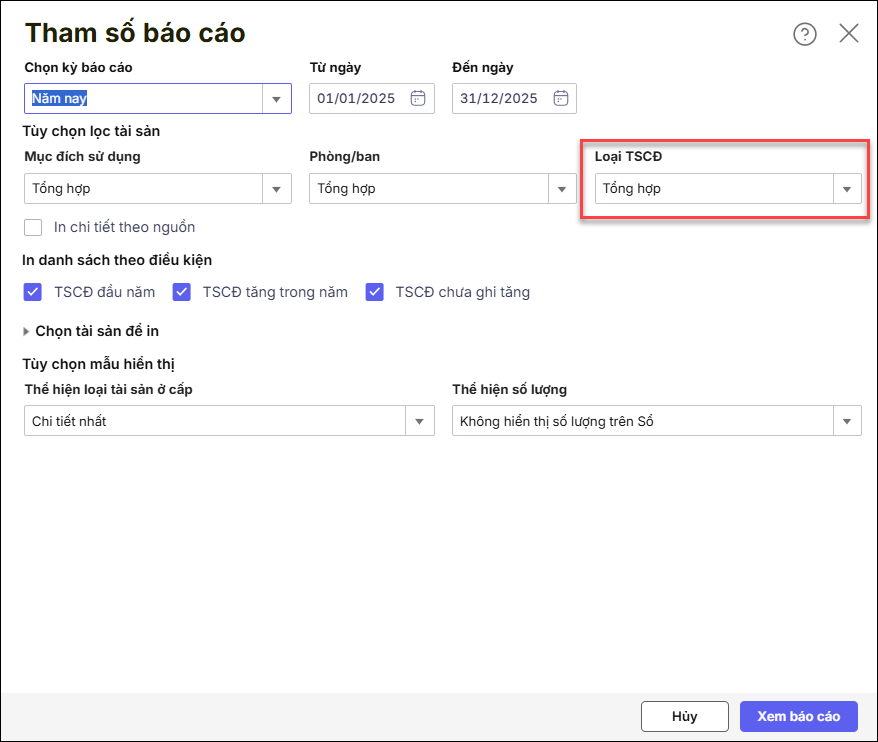The height and width of the screenshot is (742, 878).
Task: Click the help question mark icon
Action: tap(804, 34)
